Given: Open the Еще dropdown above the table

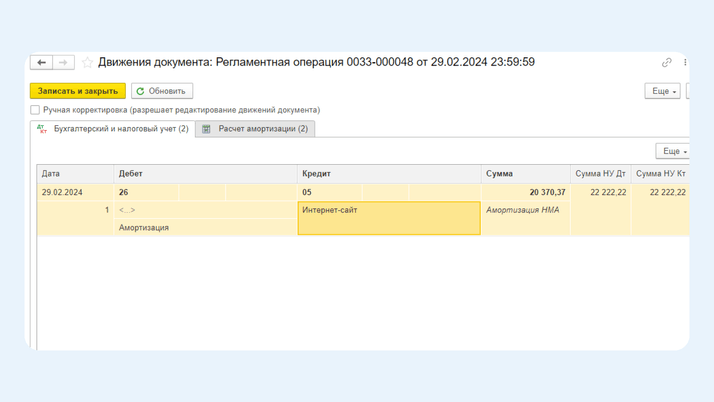Looking at the screenshot, I should pyautogui.click(x=673, y=151).
